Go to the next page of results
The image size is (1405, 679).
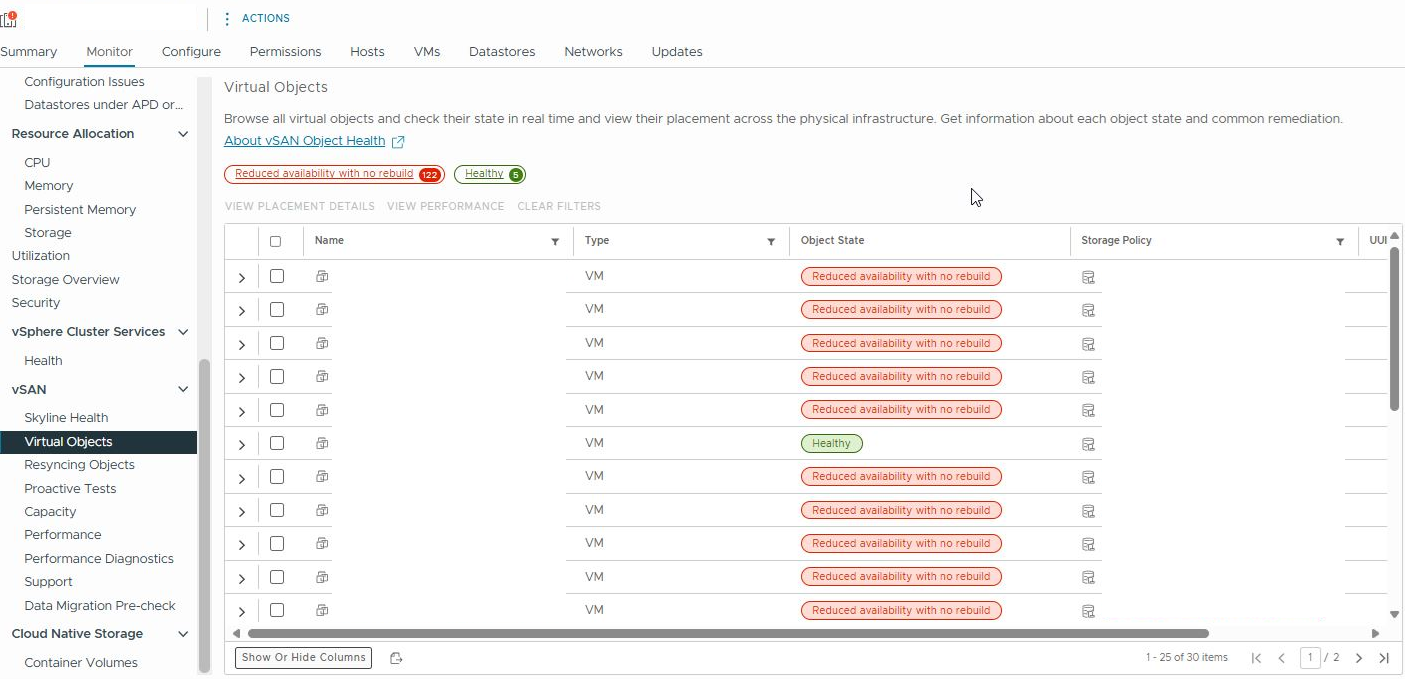pos(1359,658)
